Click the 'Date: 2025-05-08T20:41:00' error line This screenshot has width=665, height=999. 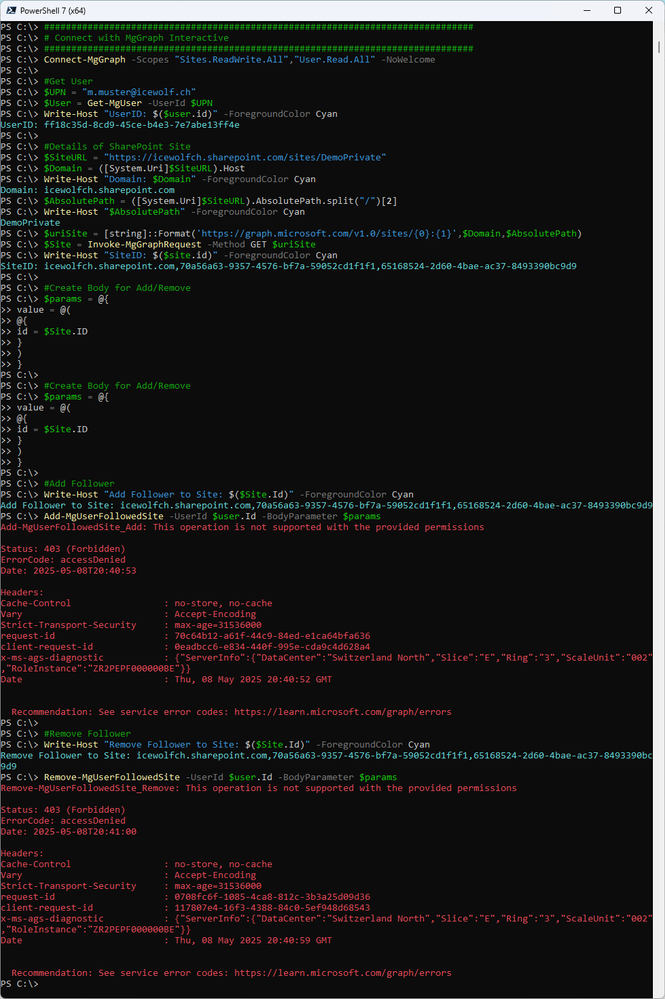pos(69,832)
